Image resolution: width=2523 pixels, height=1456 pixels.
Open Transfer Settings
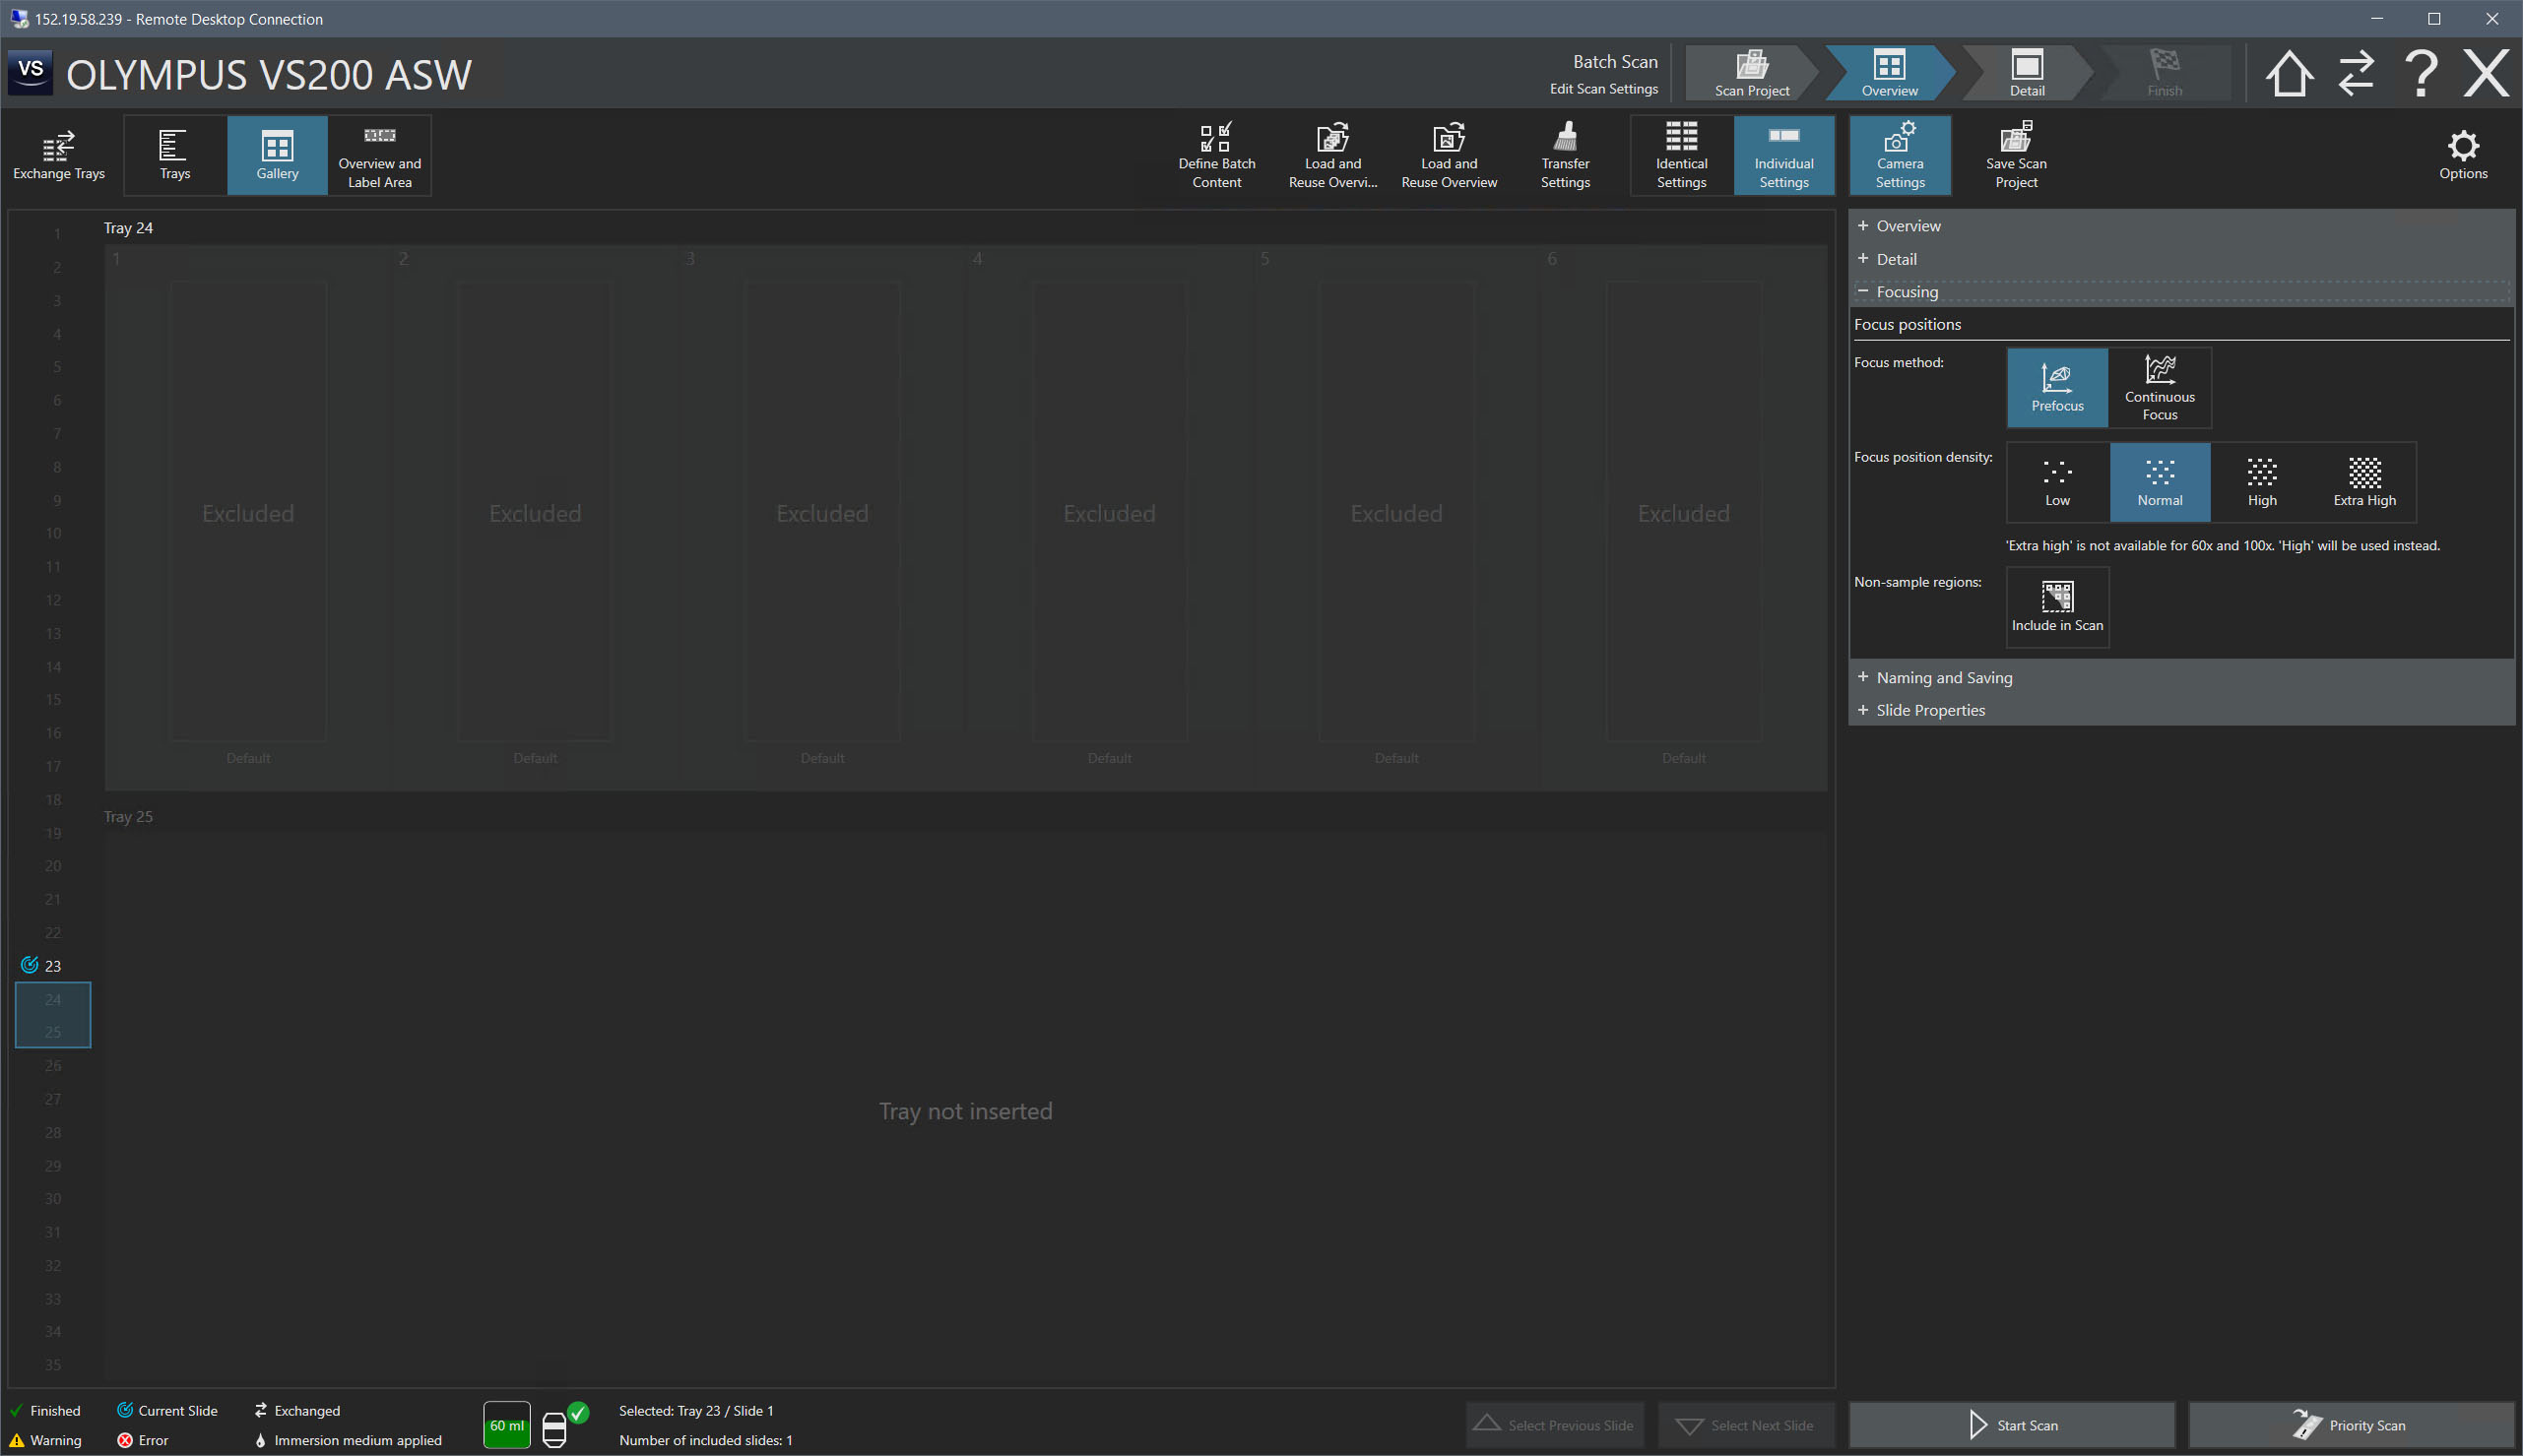pos(1565,155)
